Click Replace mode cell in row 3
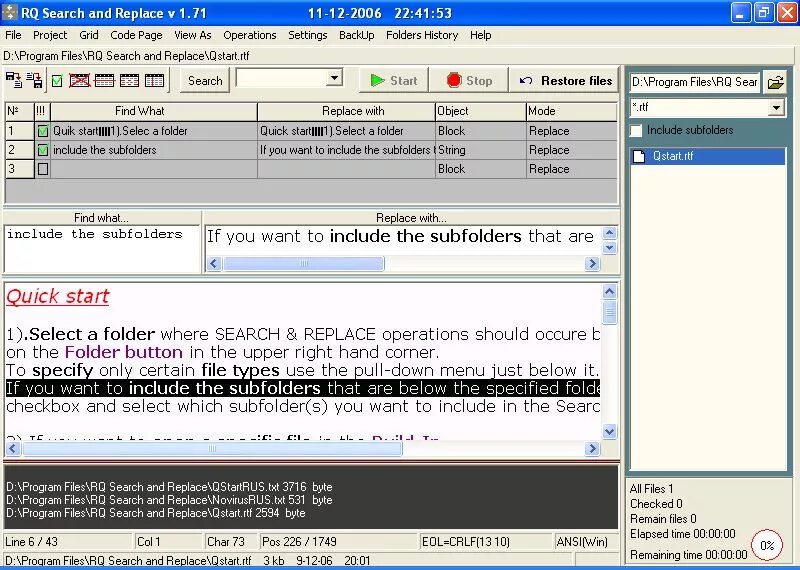800x570 pixels. (x=571, y=169)
